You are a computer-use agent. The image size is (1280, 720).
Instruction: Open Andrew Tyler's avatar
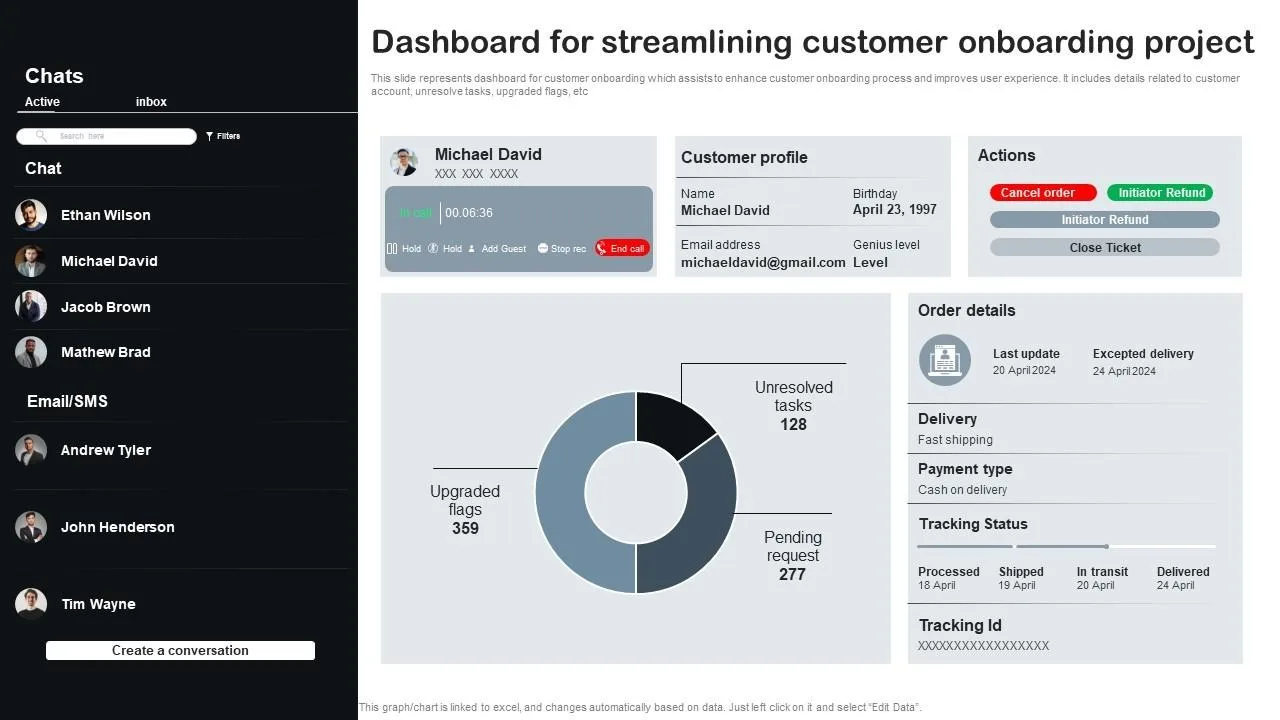pos(31,450)
